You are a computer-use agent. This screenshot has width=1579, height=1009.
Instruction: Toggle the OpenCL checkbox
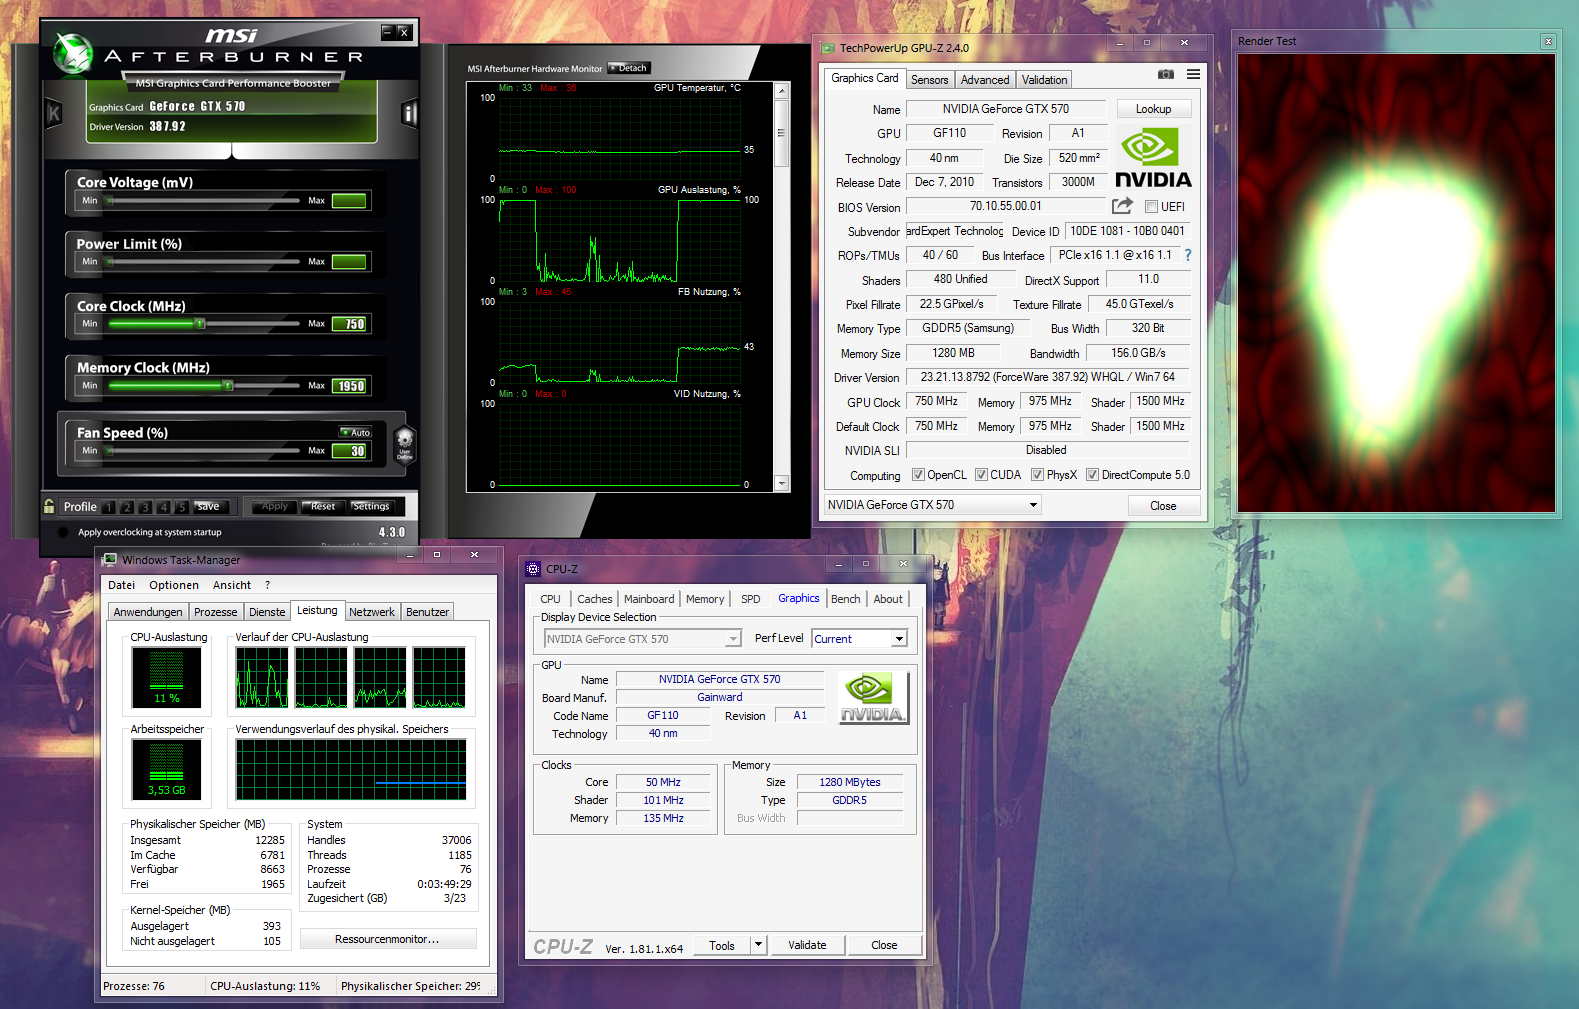click(x=918, y=475)
